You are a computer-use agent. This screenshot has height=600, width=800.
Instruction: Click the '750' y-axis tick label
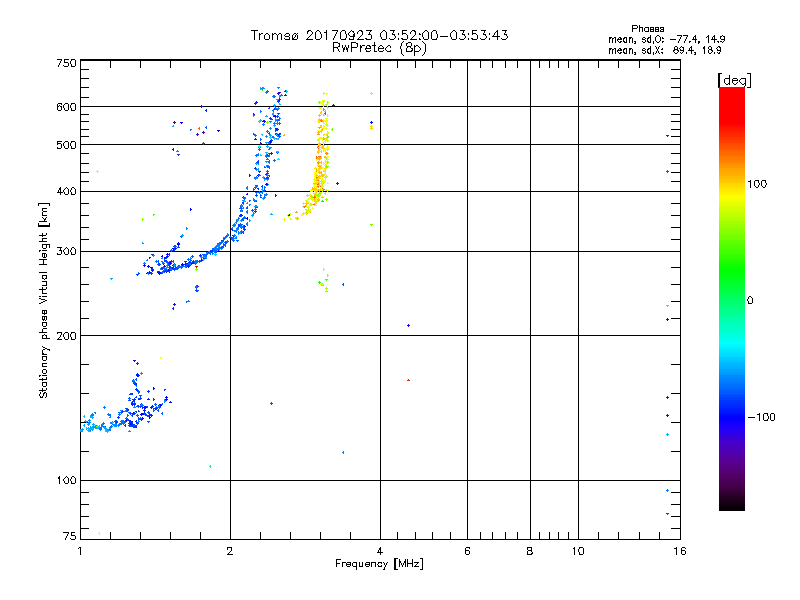pyautogui.click(x=66, y=63)
